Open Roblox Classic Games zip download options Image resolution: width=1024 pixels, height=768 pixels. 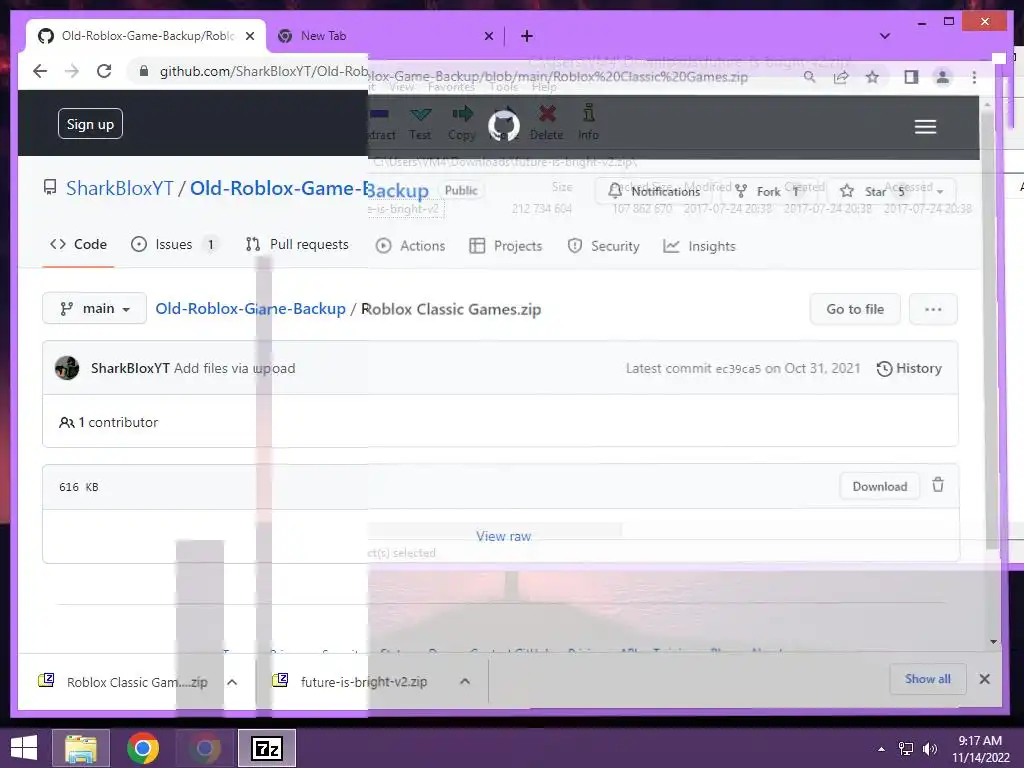tap(232, 682)
